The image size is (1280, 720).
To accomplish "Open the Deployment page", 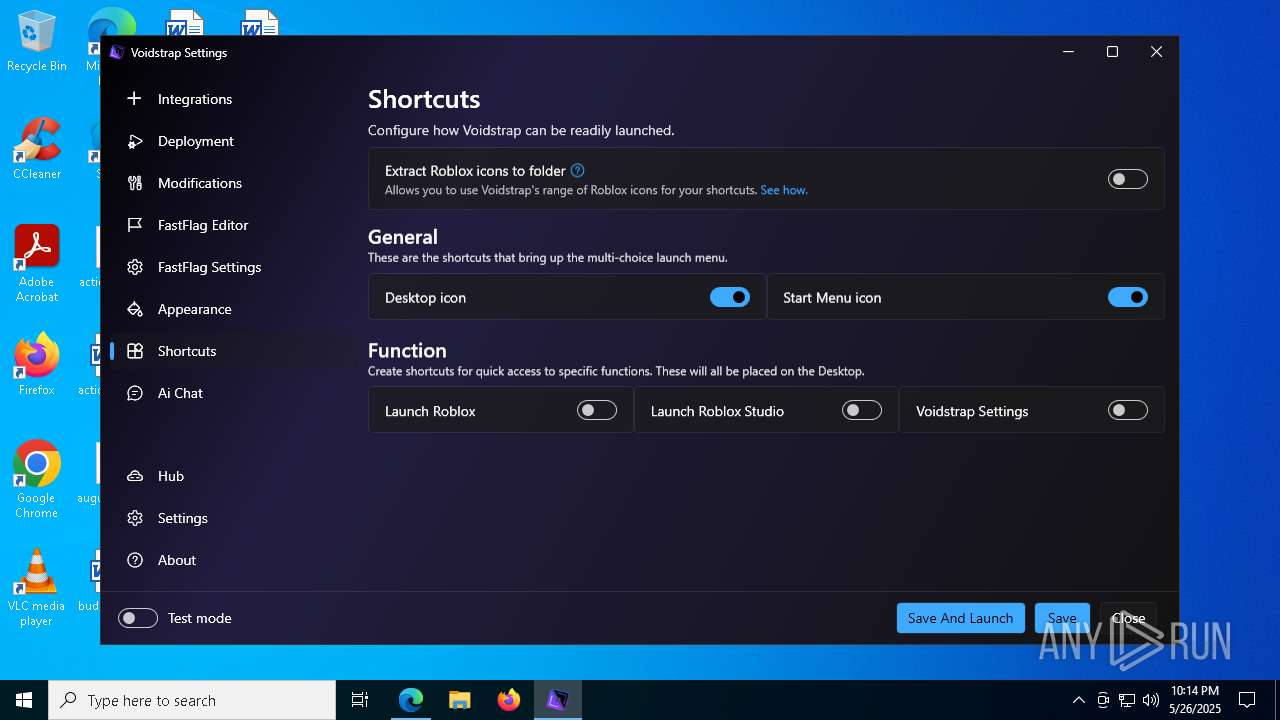I will point(229,141).
